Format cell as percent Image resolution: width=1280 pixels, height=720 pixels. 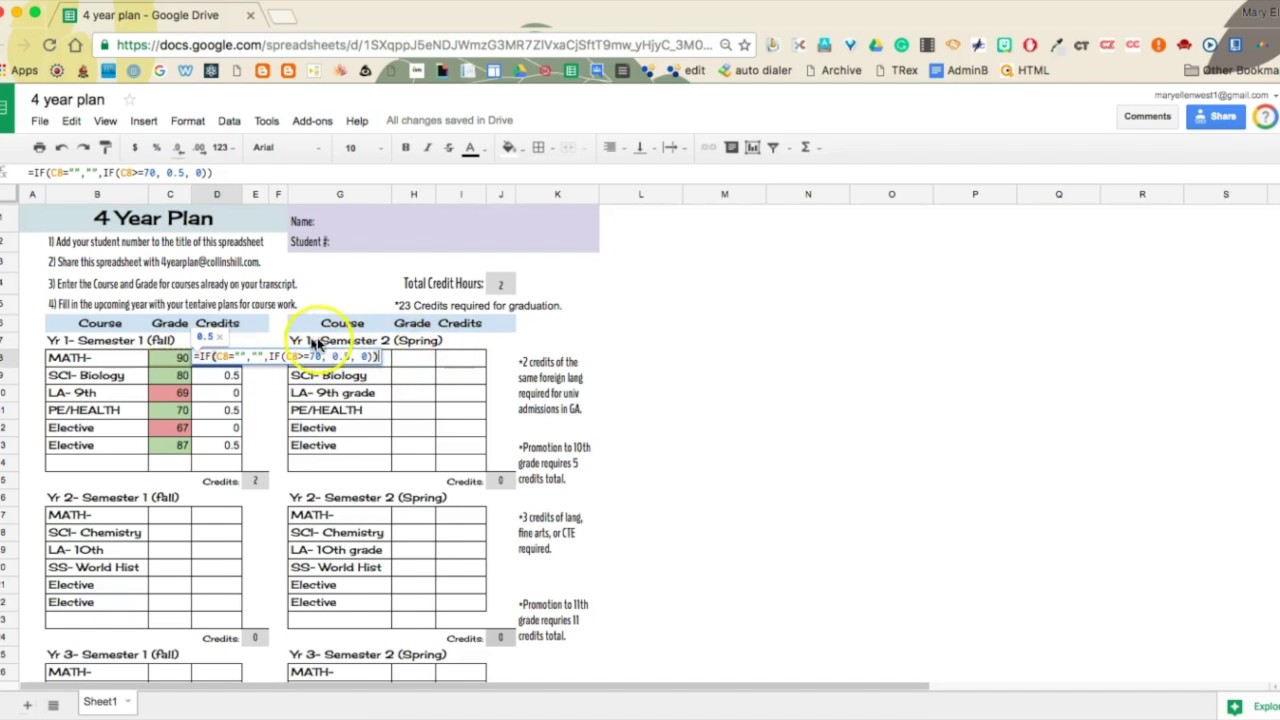pos(156,148)
